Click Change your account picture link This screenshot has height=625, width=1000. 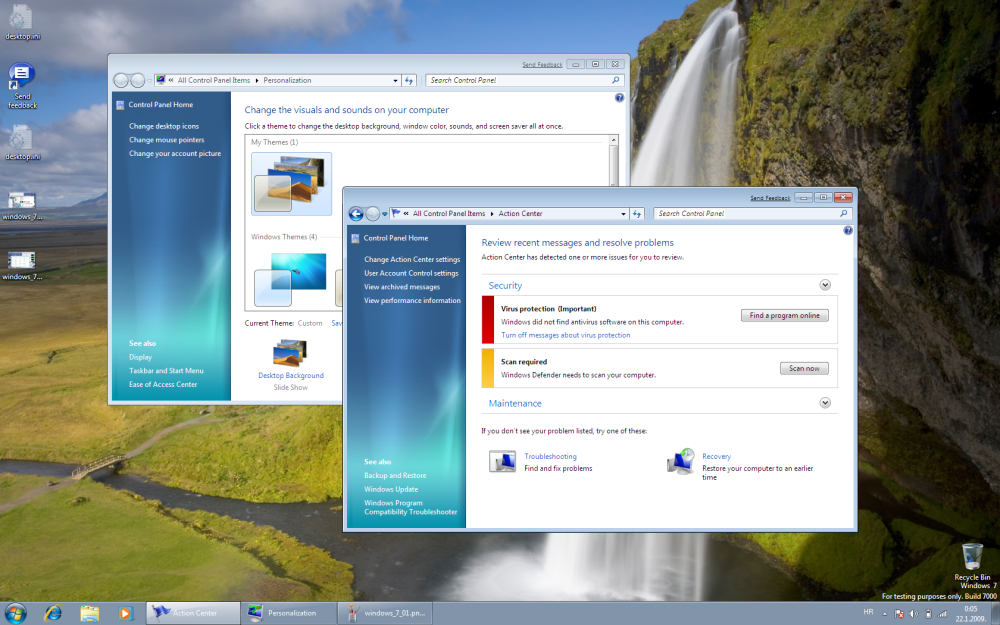click(x=175, y=154)
